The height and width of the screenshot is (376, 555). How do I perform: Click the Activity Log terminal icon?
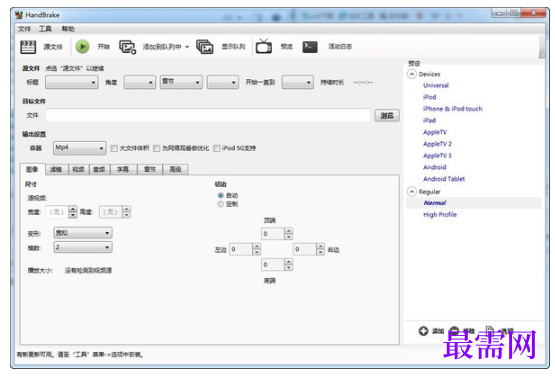coord(310,47)
